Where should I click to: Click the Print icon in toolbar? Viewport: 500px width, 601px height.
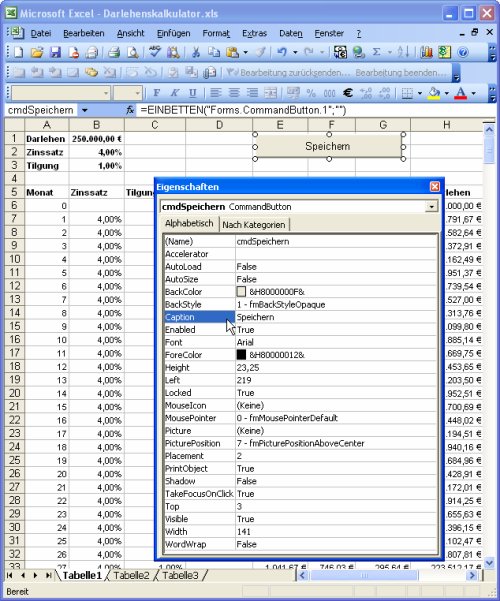coord(114,52)
